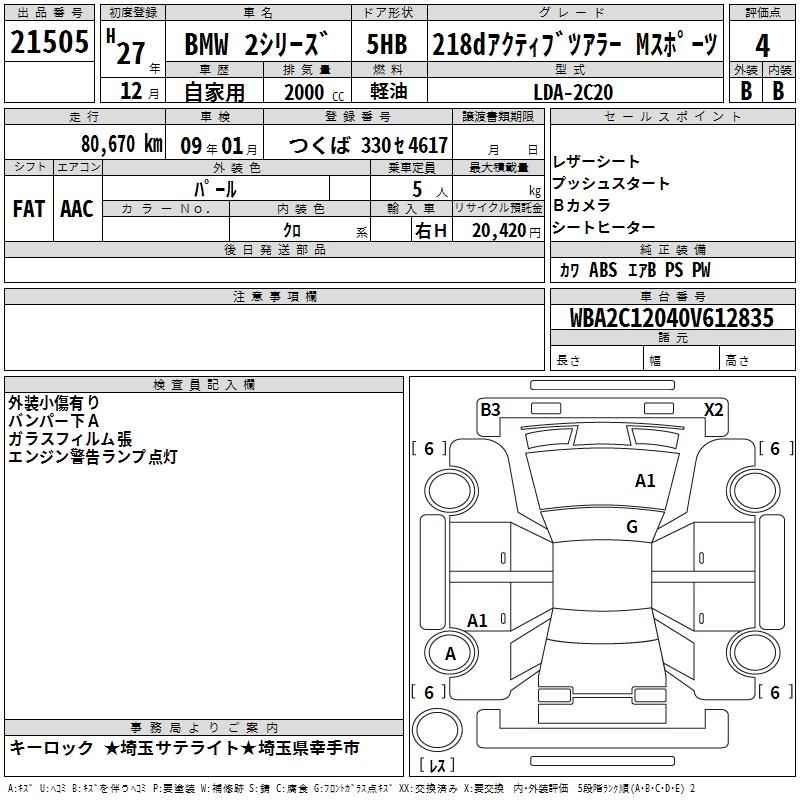This screenshot has width=800, height=800.
Task: Select sales point レザーシート
Action: coord(596,162)
